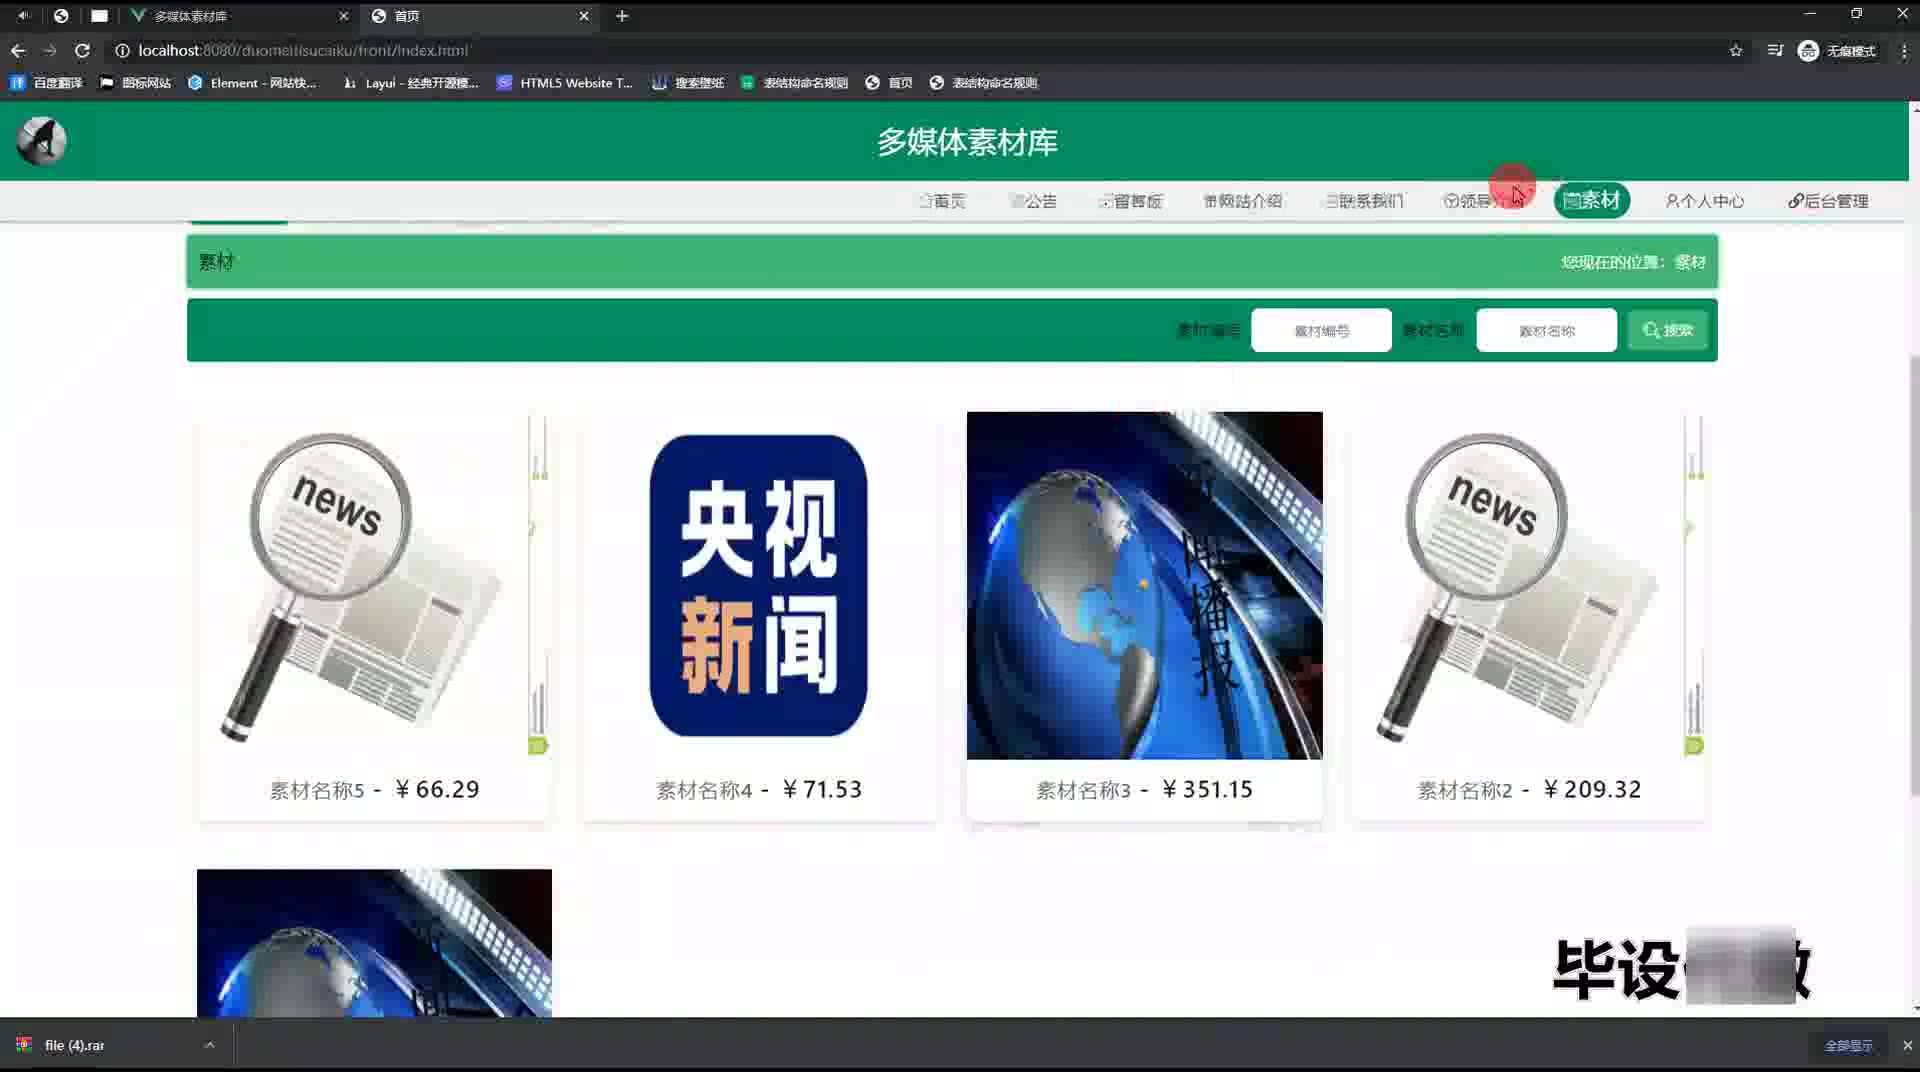Screen dimensions: 1920x1072
Task: Bookmark this page with the star icon
Action: [1736, 50]
